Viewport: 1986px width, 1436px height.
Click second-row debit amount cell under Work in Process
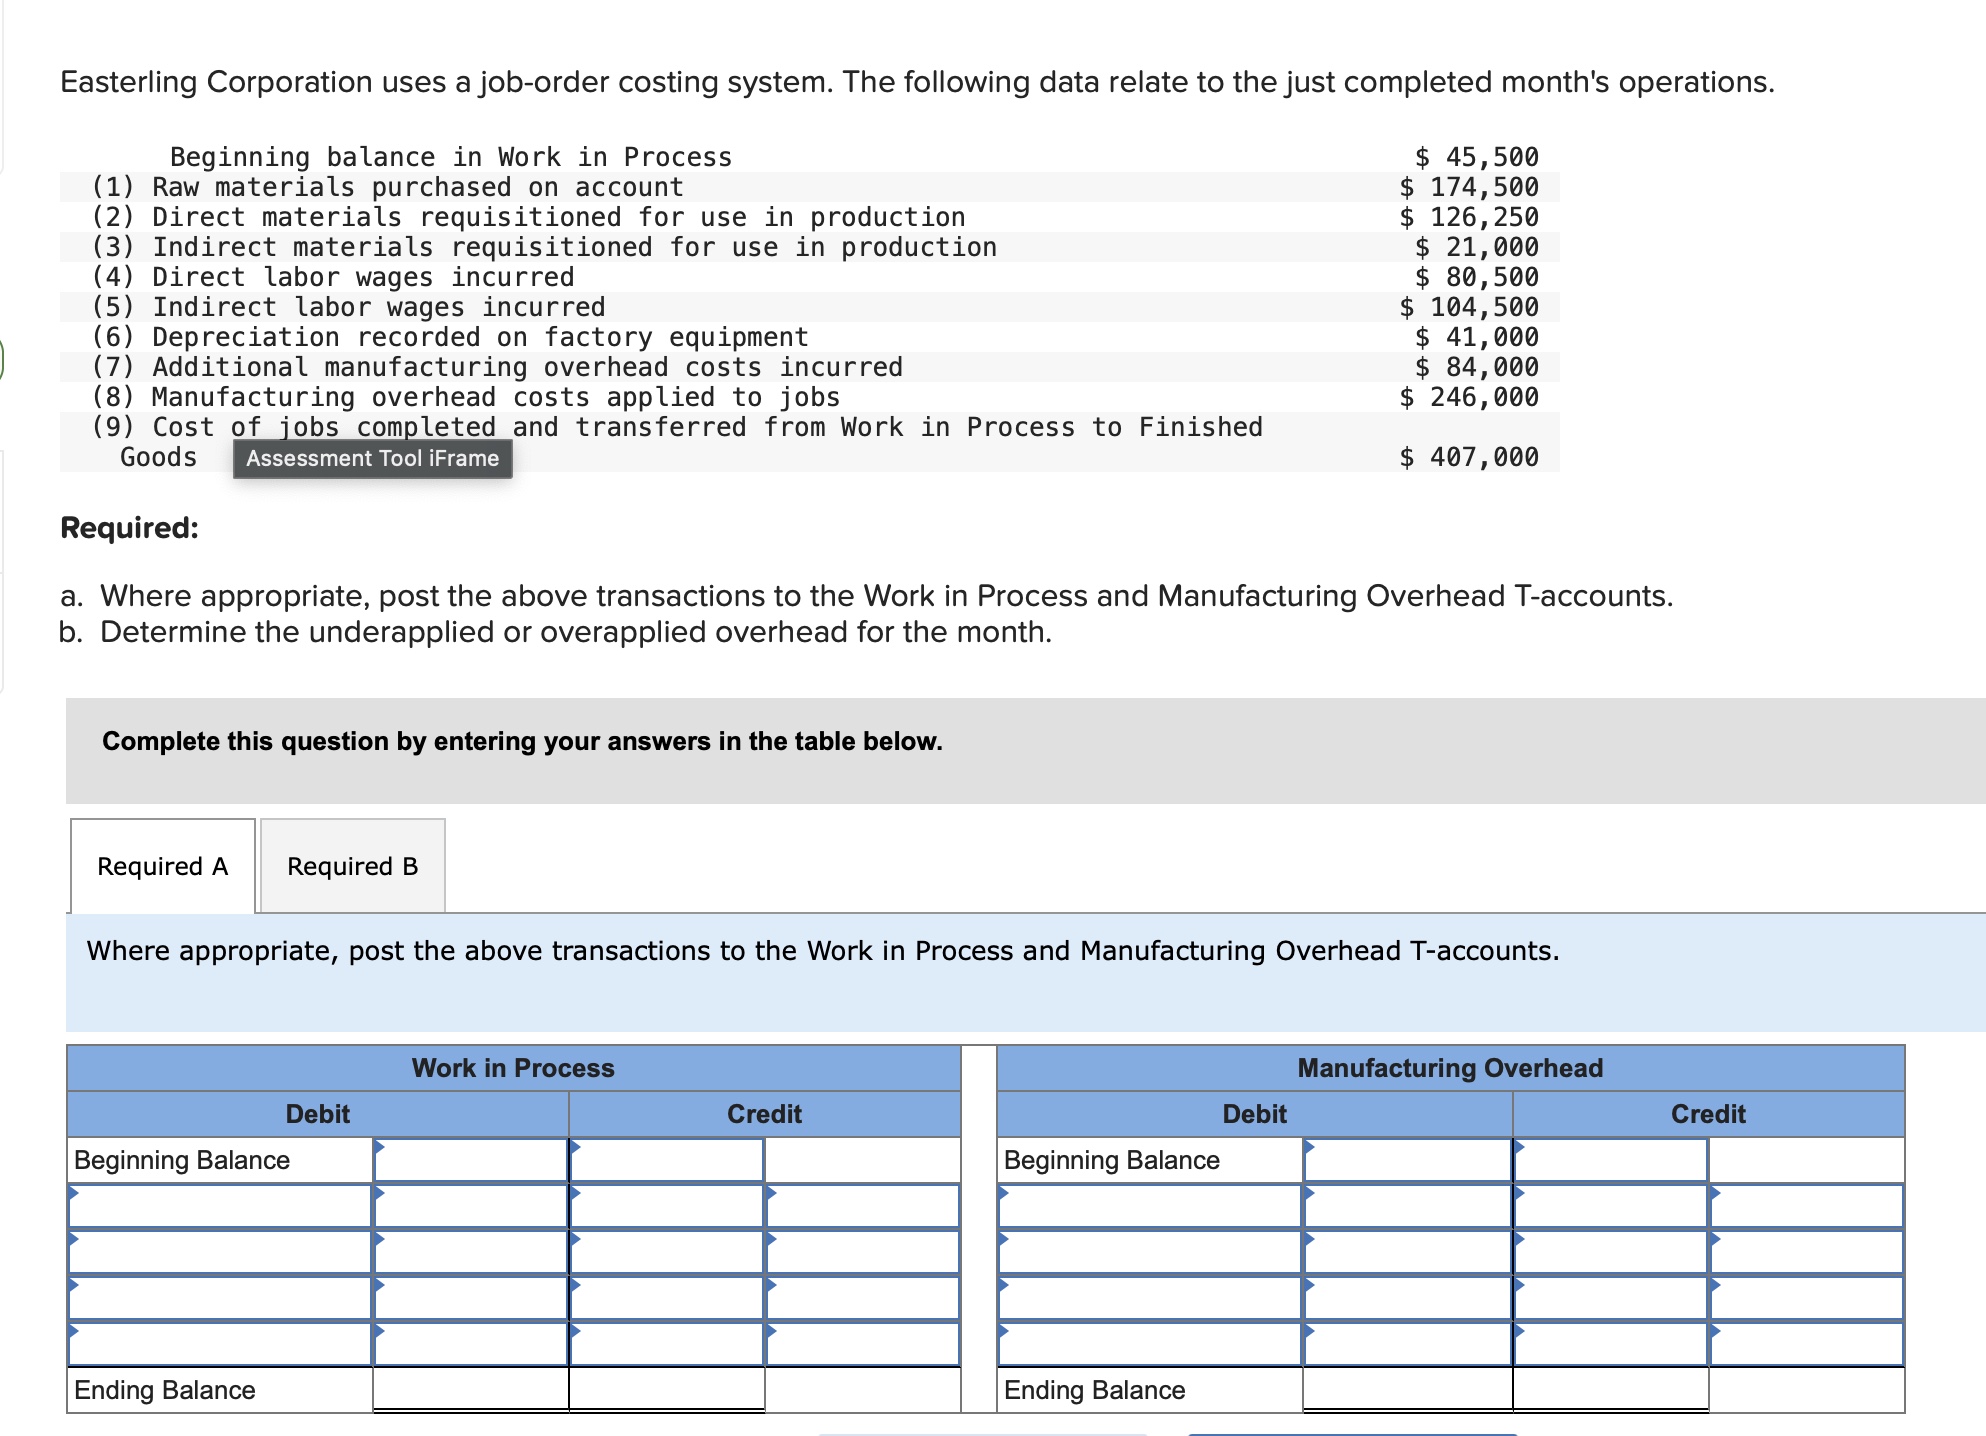(x=471, y=1252)
